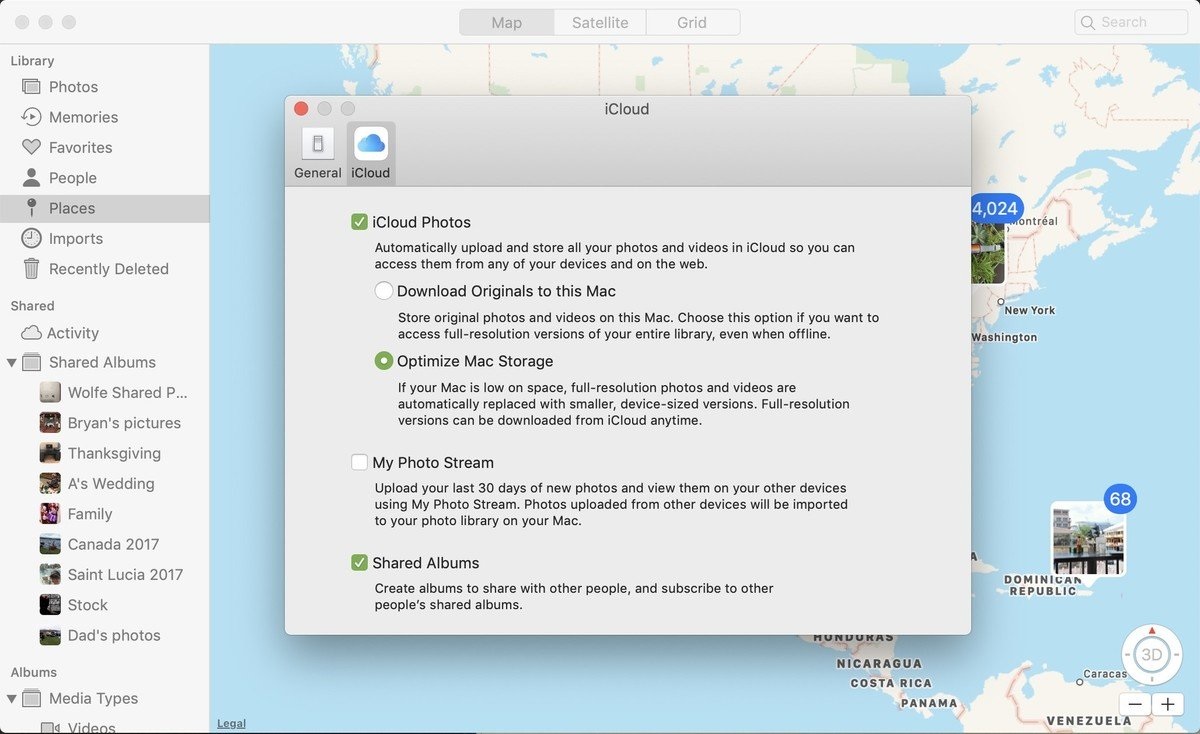Zoom in with the plus button
This screenshot has height=734, width=1200.
[x=1167, y=704]
